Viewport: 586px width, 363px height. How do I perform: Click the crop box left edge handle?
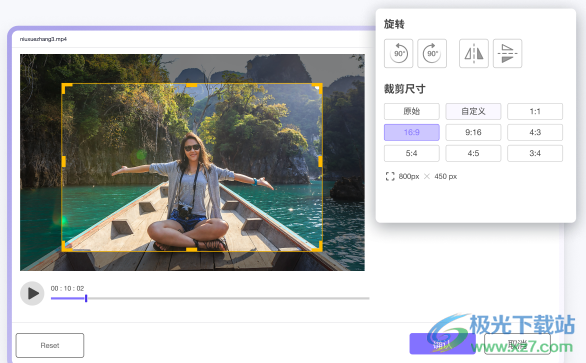coord(64,161)
